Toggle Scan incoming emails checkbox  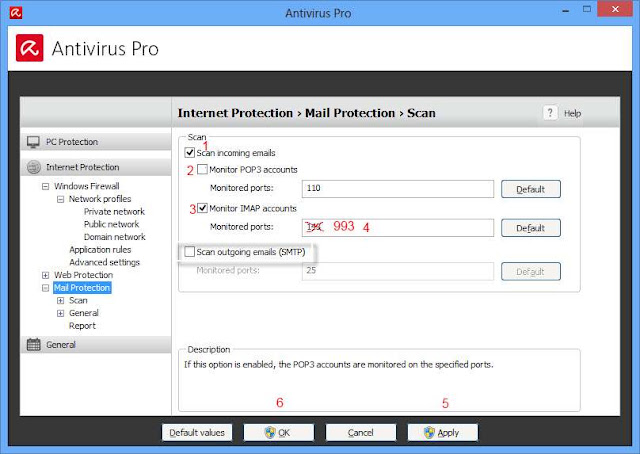tap(189, 153)
